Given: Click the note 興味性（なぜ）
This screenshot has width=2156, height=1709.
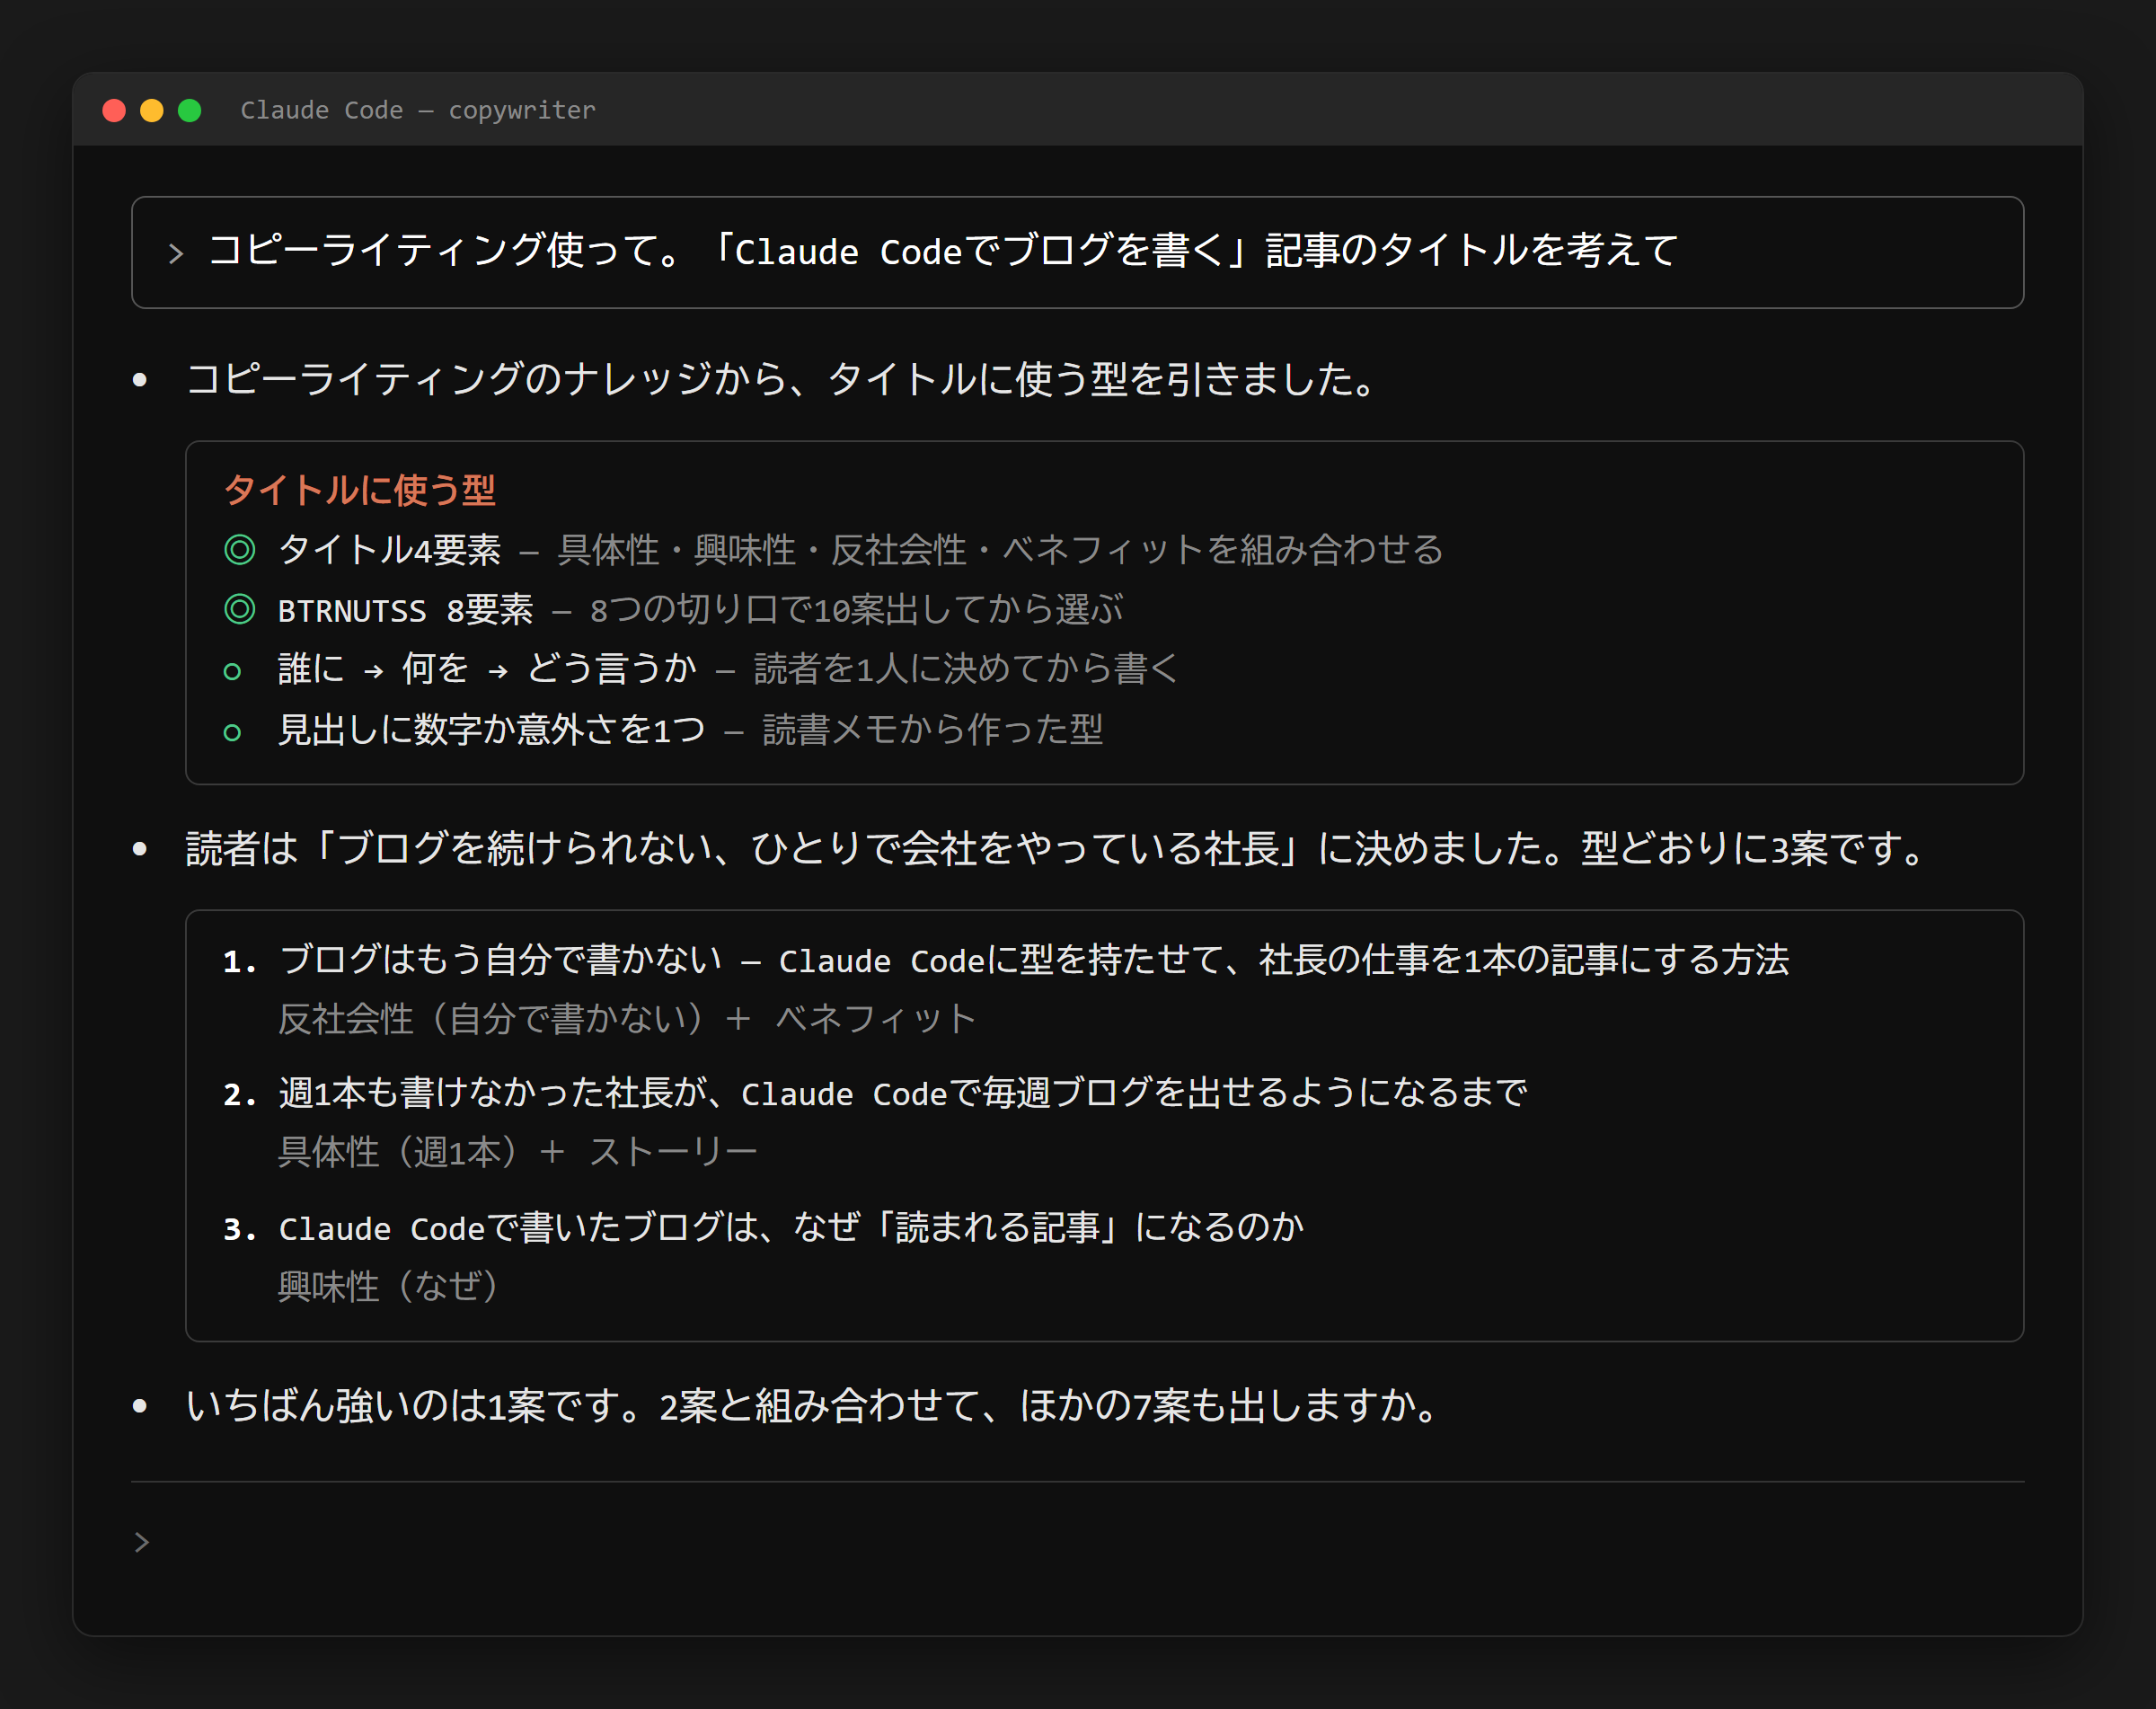Looking at the screenshot, I should click(x=389, y=1285).
